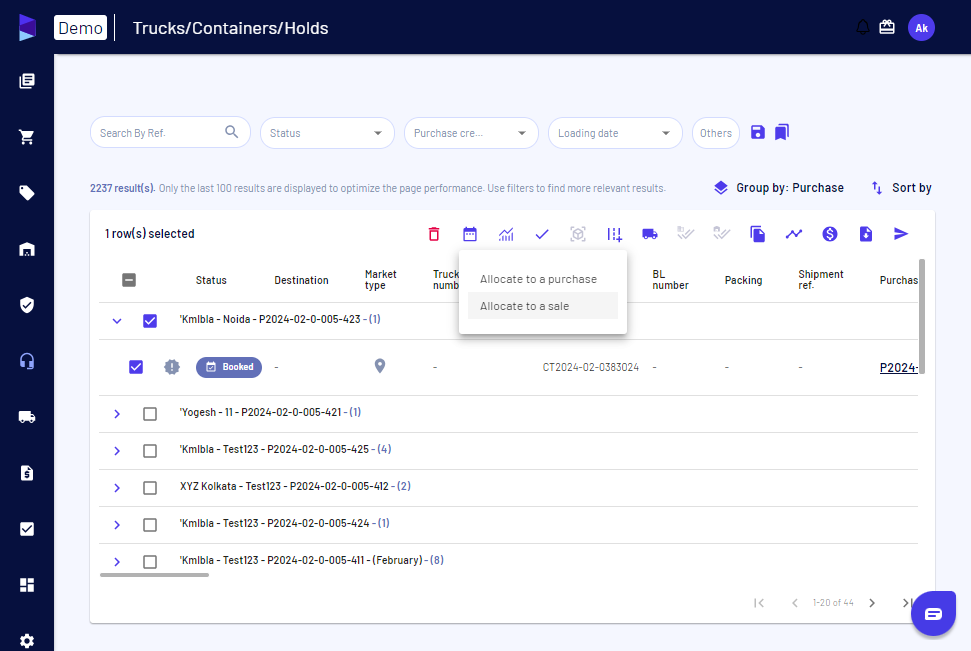
Task: Check 'Kmlbla - Test123 - P2024-02-0-005-424 checkbox
Action: coord(150,525)
